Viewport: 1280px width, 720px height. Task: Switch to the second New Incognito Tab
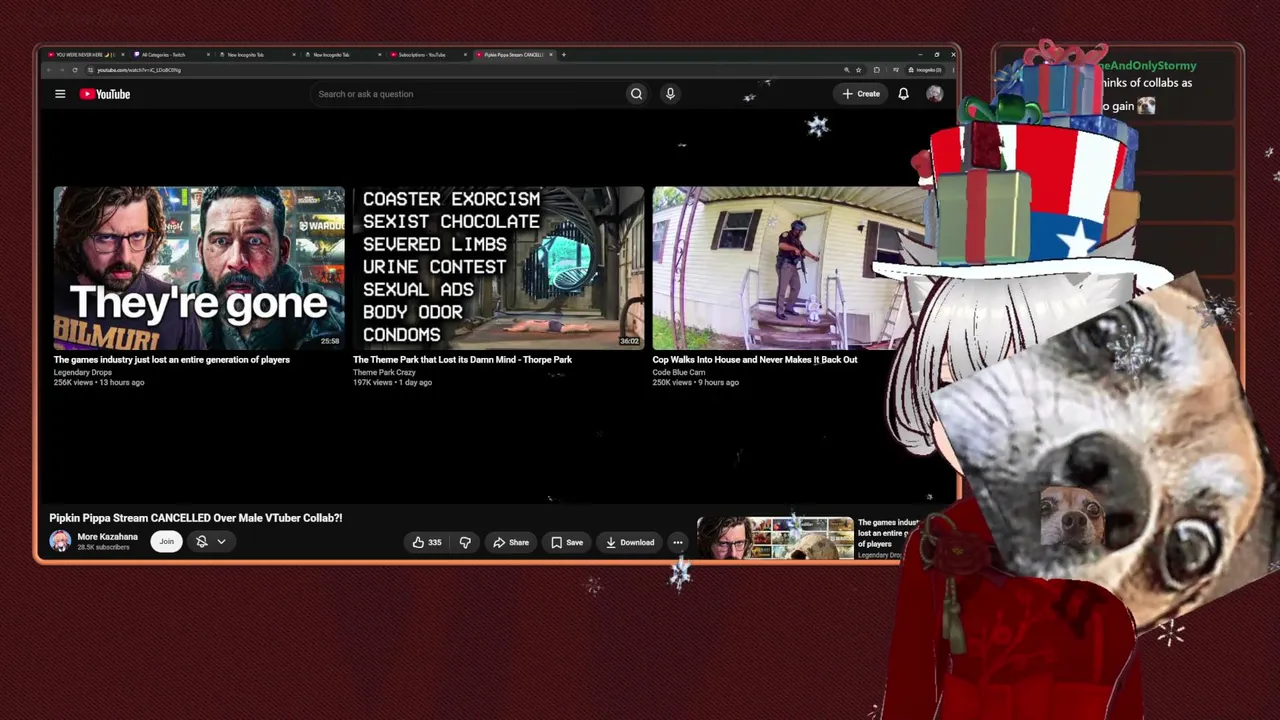click(342, 55)
